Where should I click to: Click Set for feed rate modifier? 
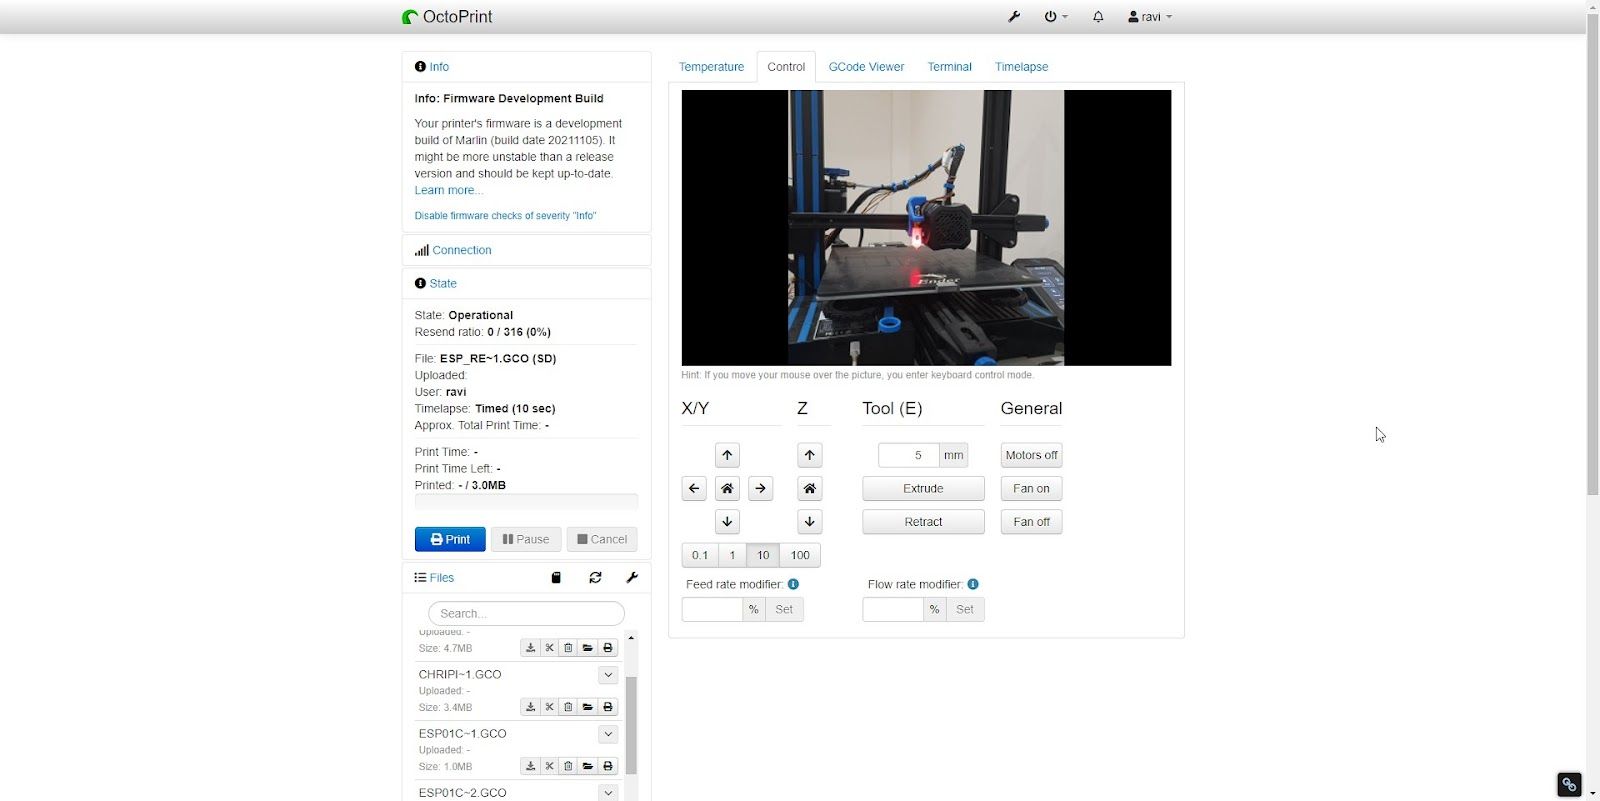[x=784, y=609]
